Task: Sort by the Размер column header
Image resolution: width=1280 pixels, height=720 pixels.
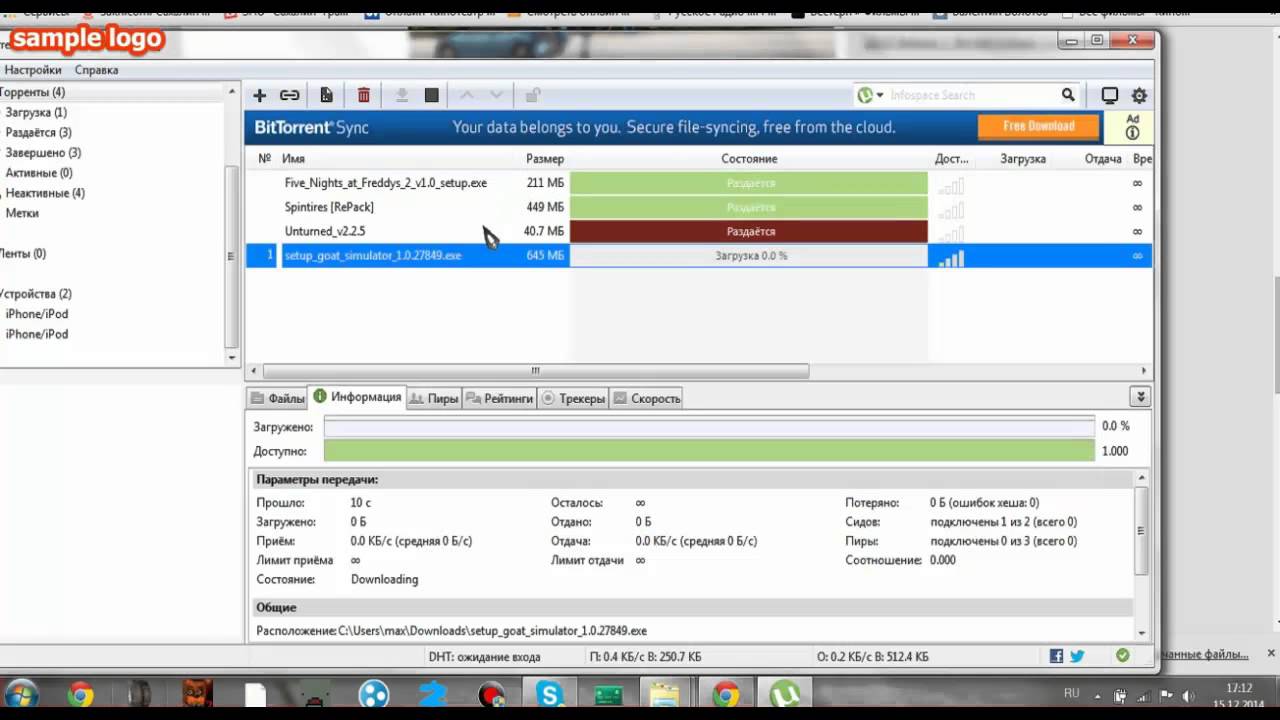Action: click(545, 158)
